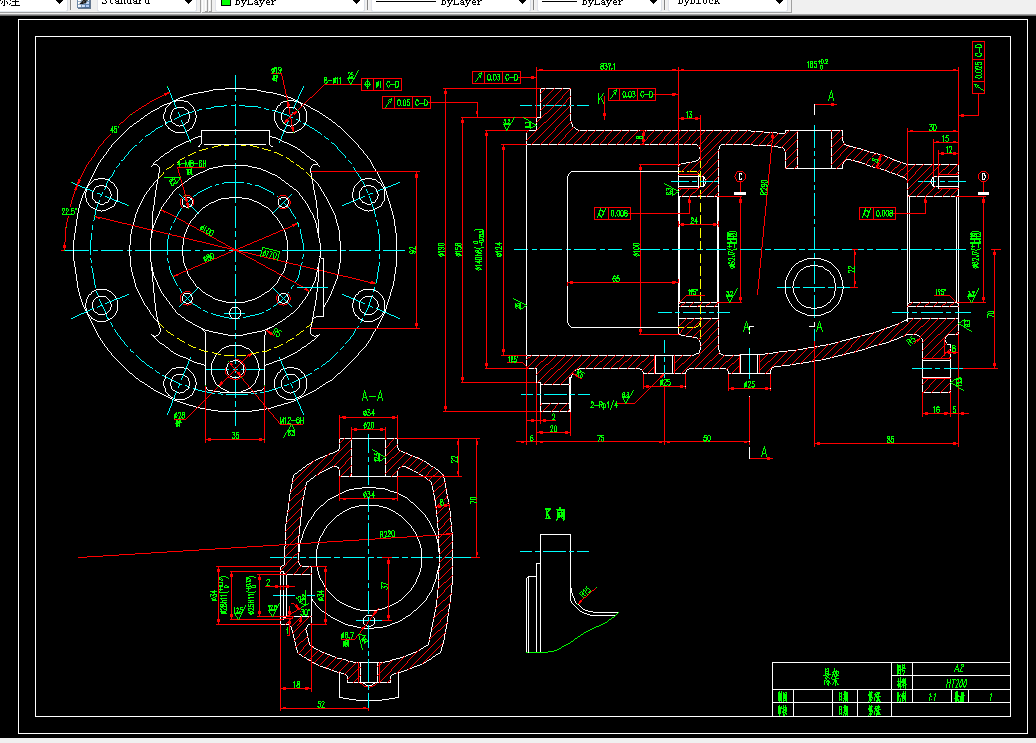Select the K向 view label
1036x743 pixels.
pyautogui.click(x=555, y=514)
